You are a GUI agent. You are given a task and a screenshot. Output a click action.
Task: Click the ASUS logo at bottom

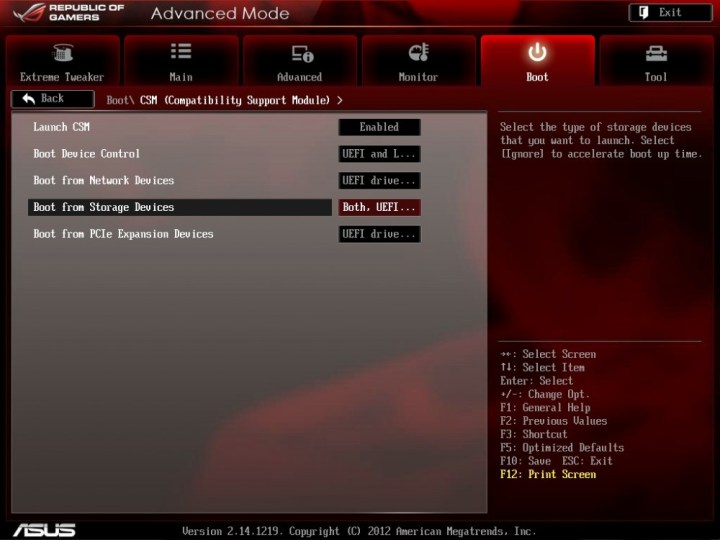point(43,529)
